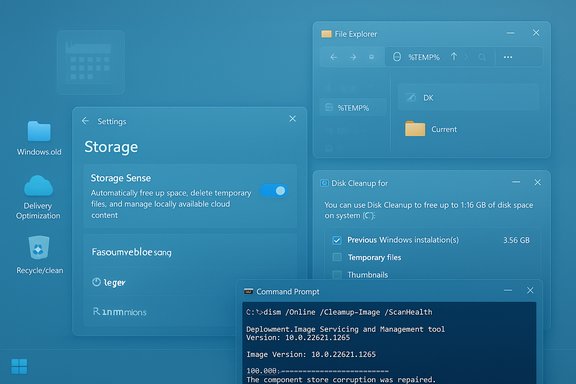Click the 3.56 GB size value
Viewport: 576px width, 384px height.
point(516,240)
